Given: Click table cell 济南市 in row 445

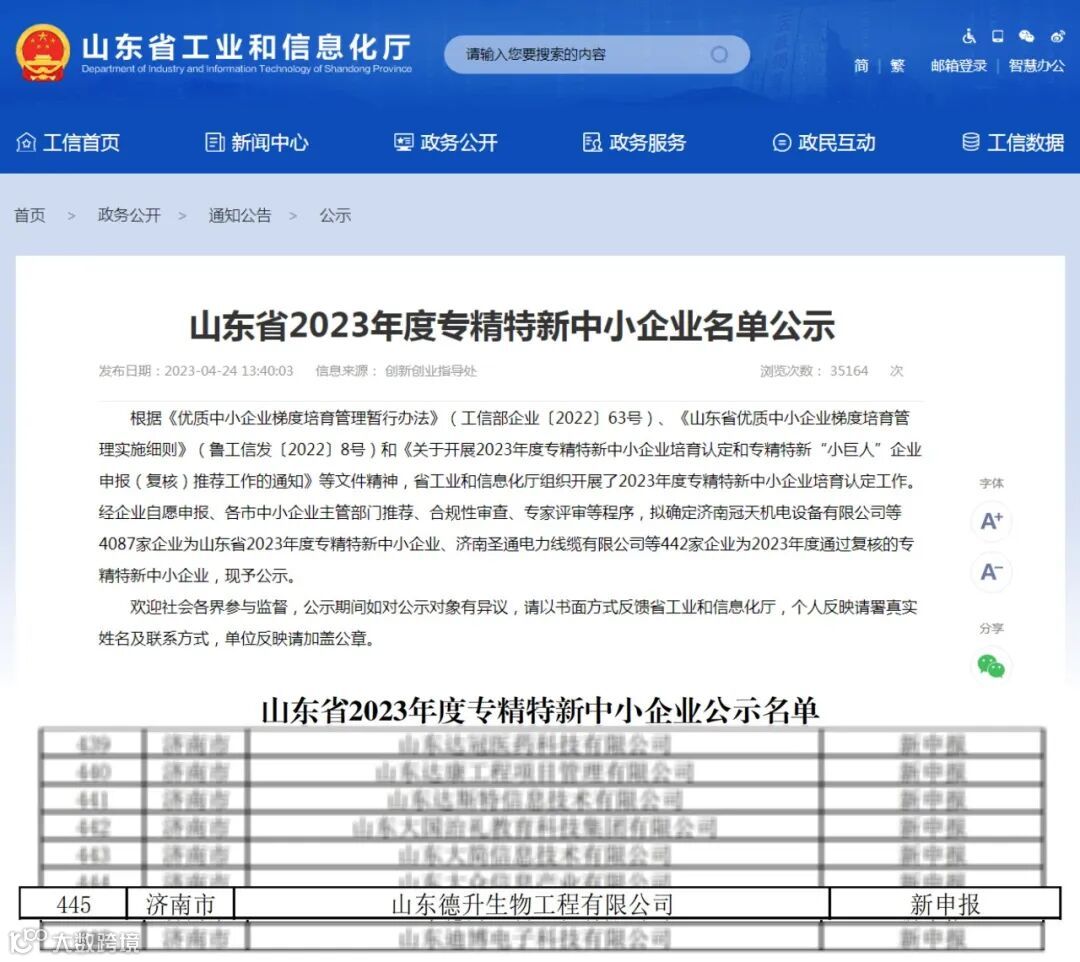Looking at the screenshot, I should [x=180, y=904].
